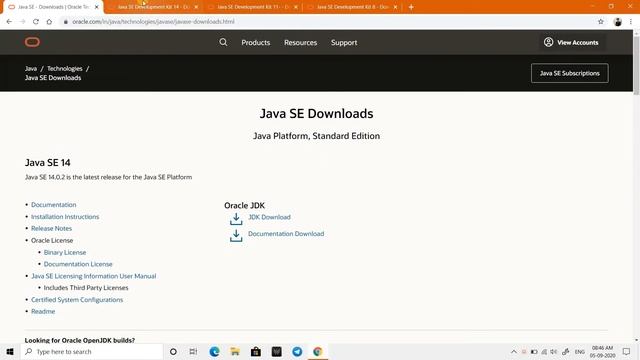Click the browser home icon
This screenshot has height=360, width=640.
49,22
